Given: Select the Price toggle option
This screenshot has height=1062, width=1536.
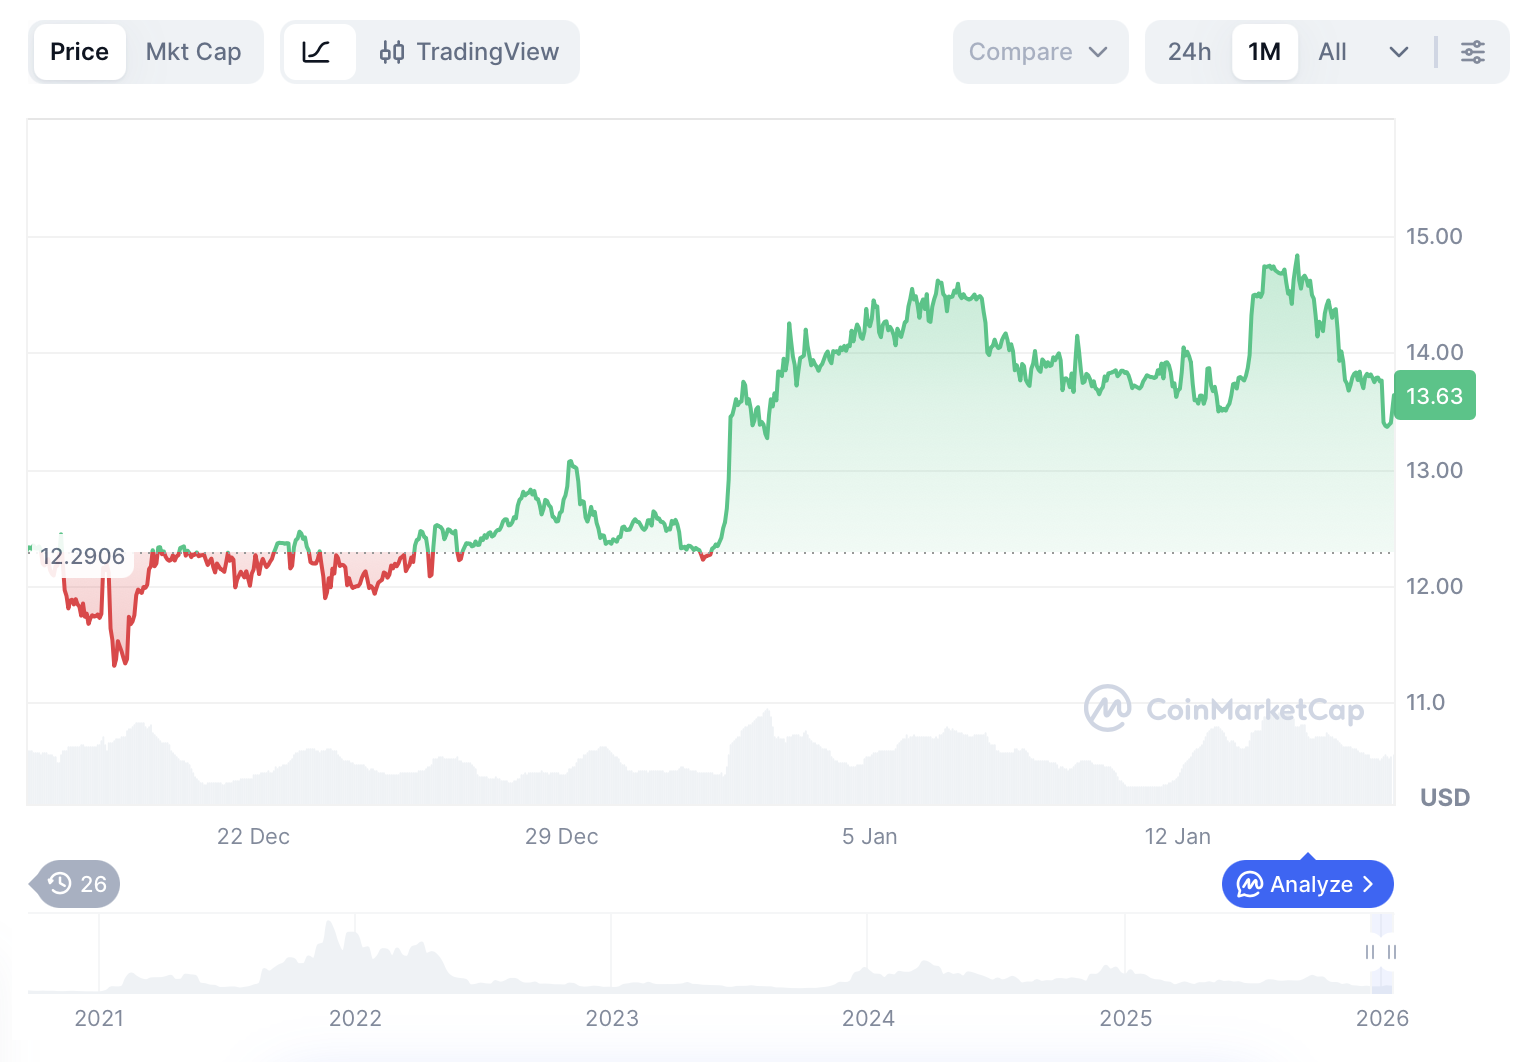Looking at the screenshot, I should (80, 52).
